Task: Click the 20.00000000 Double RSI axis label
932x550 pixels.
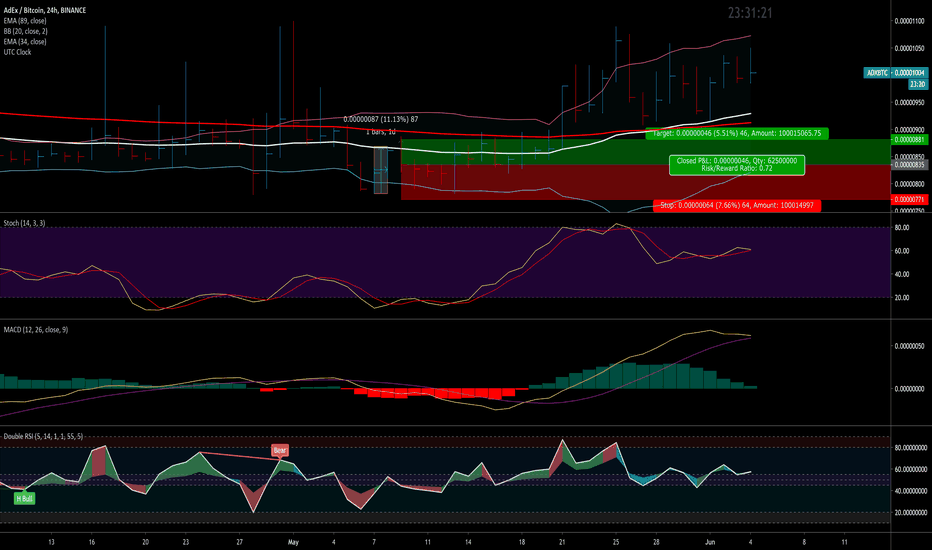Action: pyautogui.click(x=911, y=513)
